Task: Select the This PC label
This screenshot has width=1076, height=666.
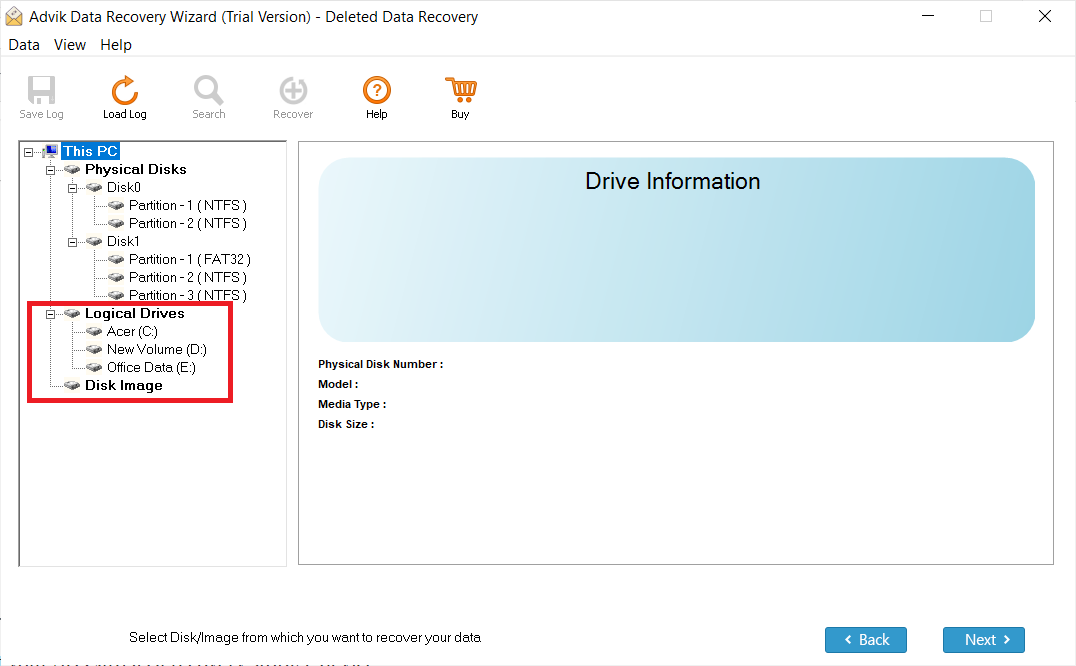Action: pyautogui.click(x=90, y=151)
